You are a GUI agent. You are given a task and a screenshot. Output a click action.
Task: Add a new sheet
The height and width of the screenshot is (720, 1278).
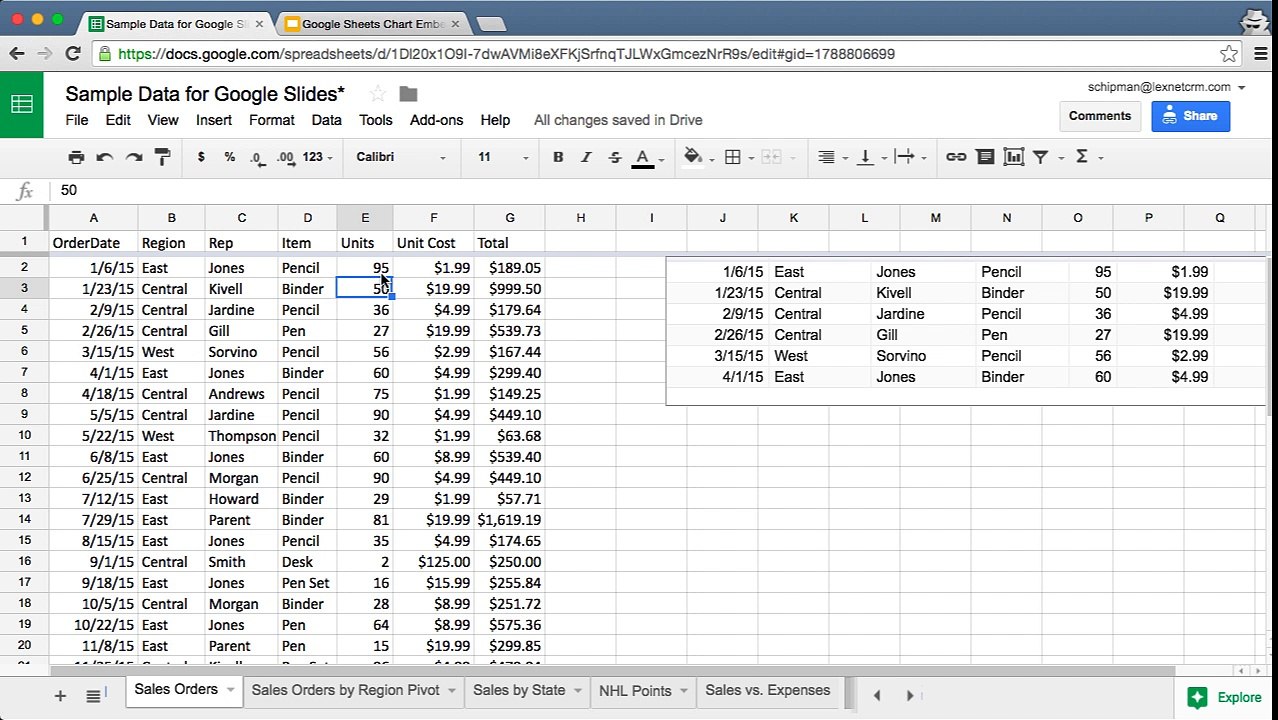tap(60, 695)
